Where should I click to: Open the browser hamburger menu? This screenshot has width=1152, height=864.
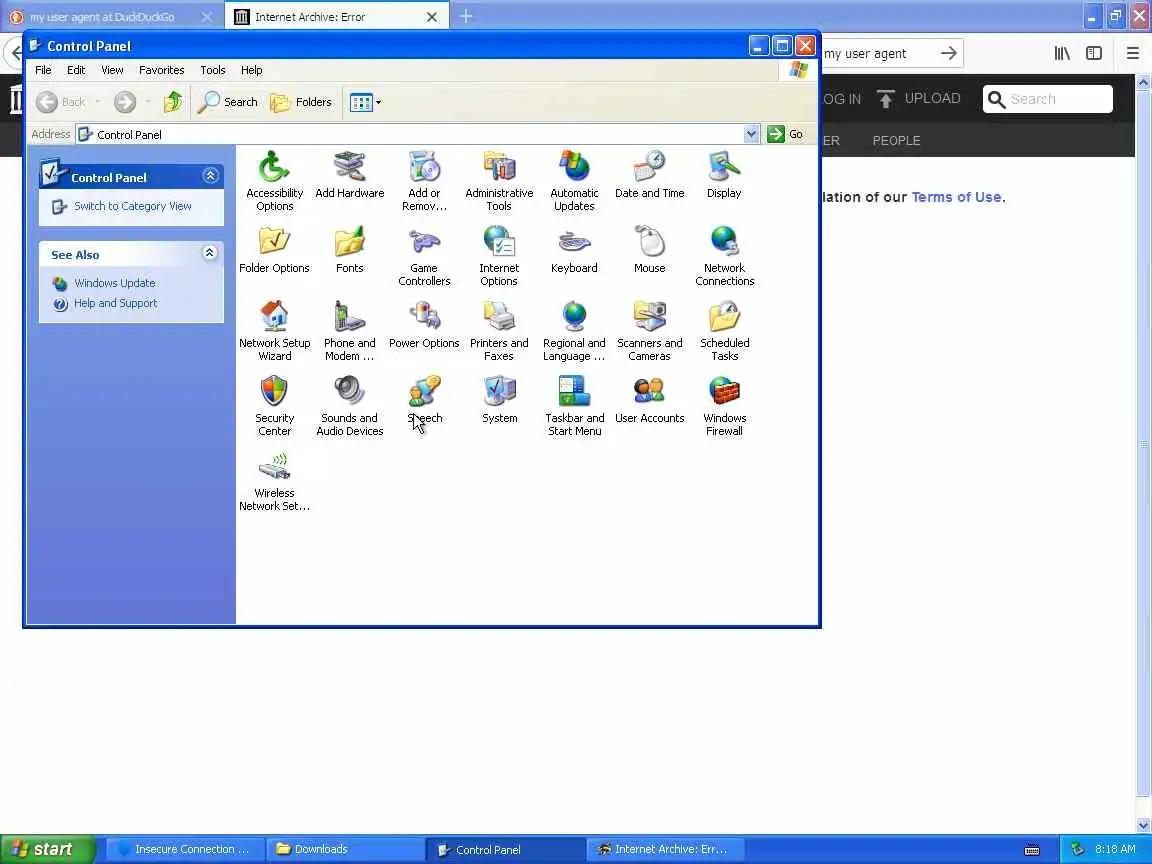(x=1133, y=53)
